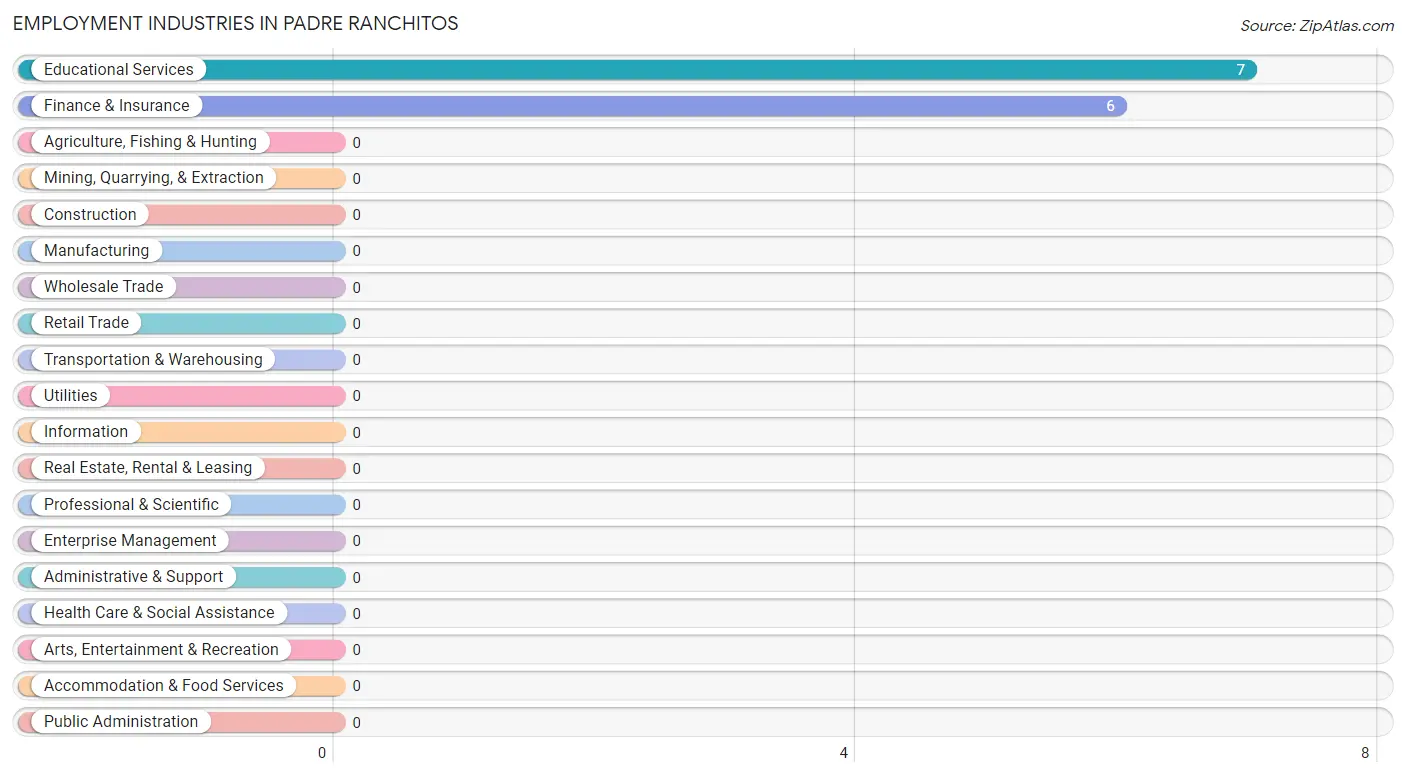
Task: Select the Enterprise Management label
Action: coord(130,540)
